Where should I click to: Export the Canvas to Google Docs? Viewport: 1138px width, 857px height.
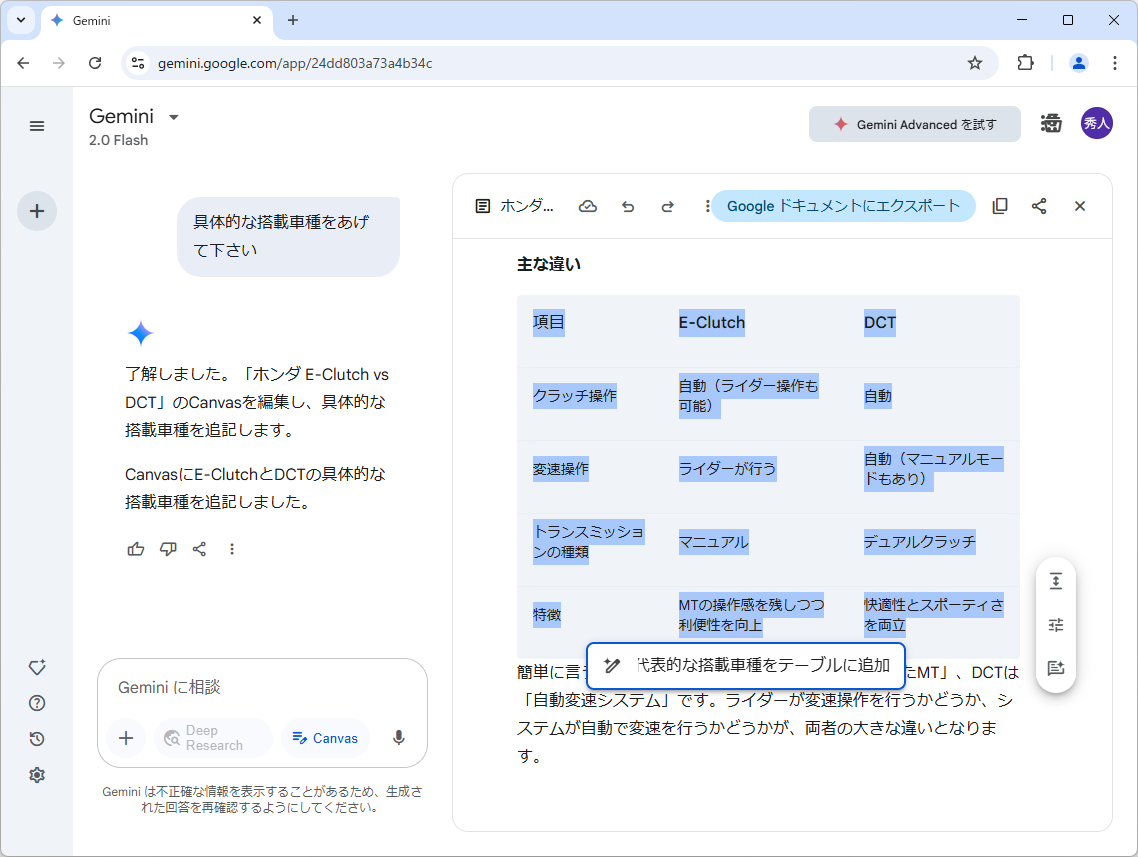[843, 205]
